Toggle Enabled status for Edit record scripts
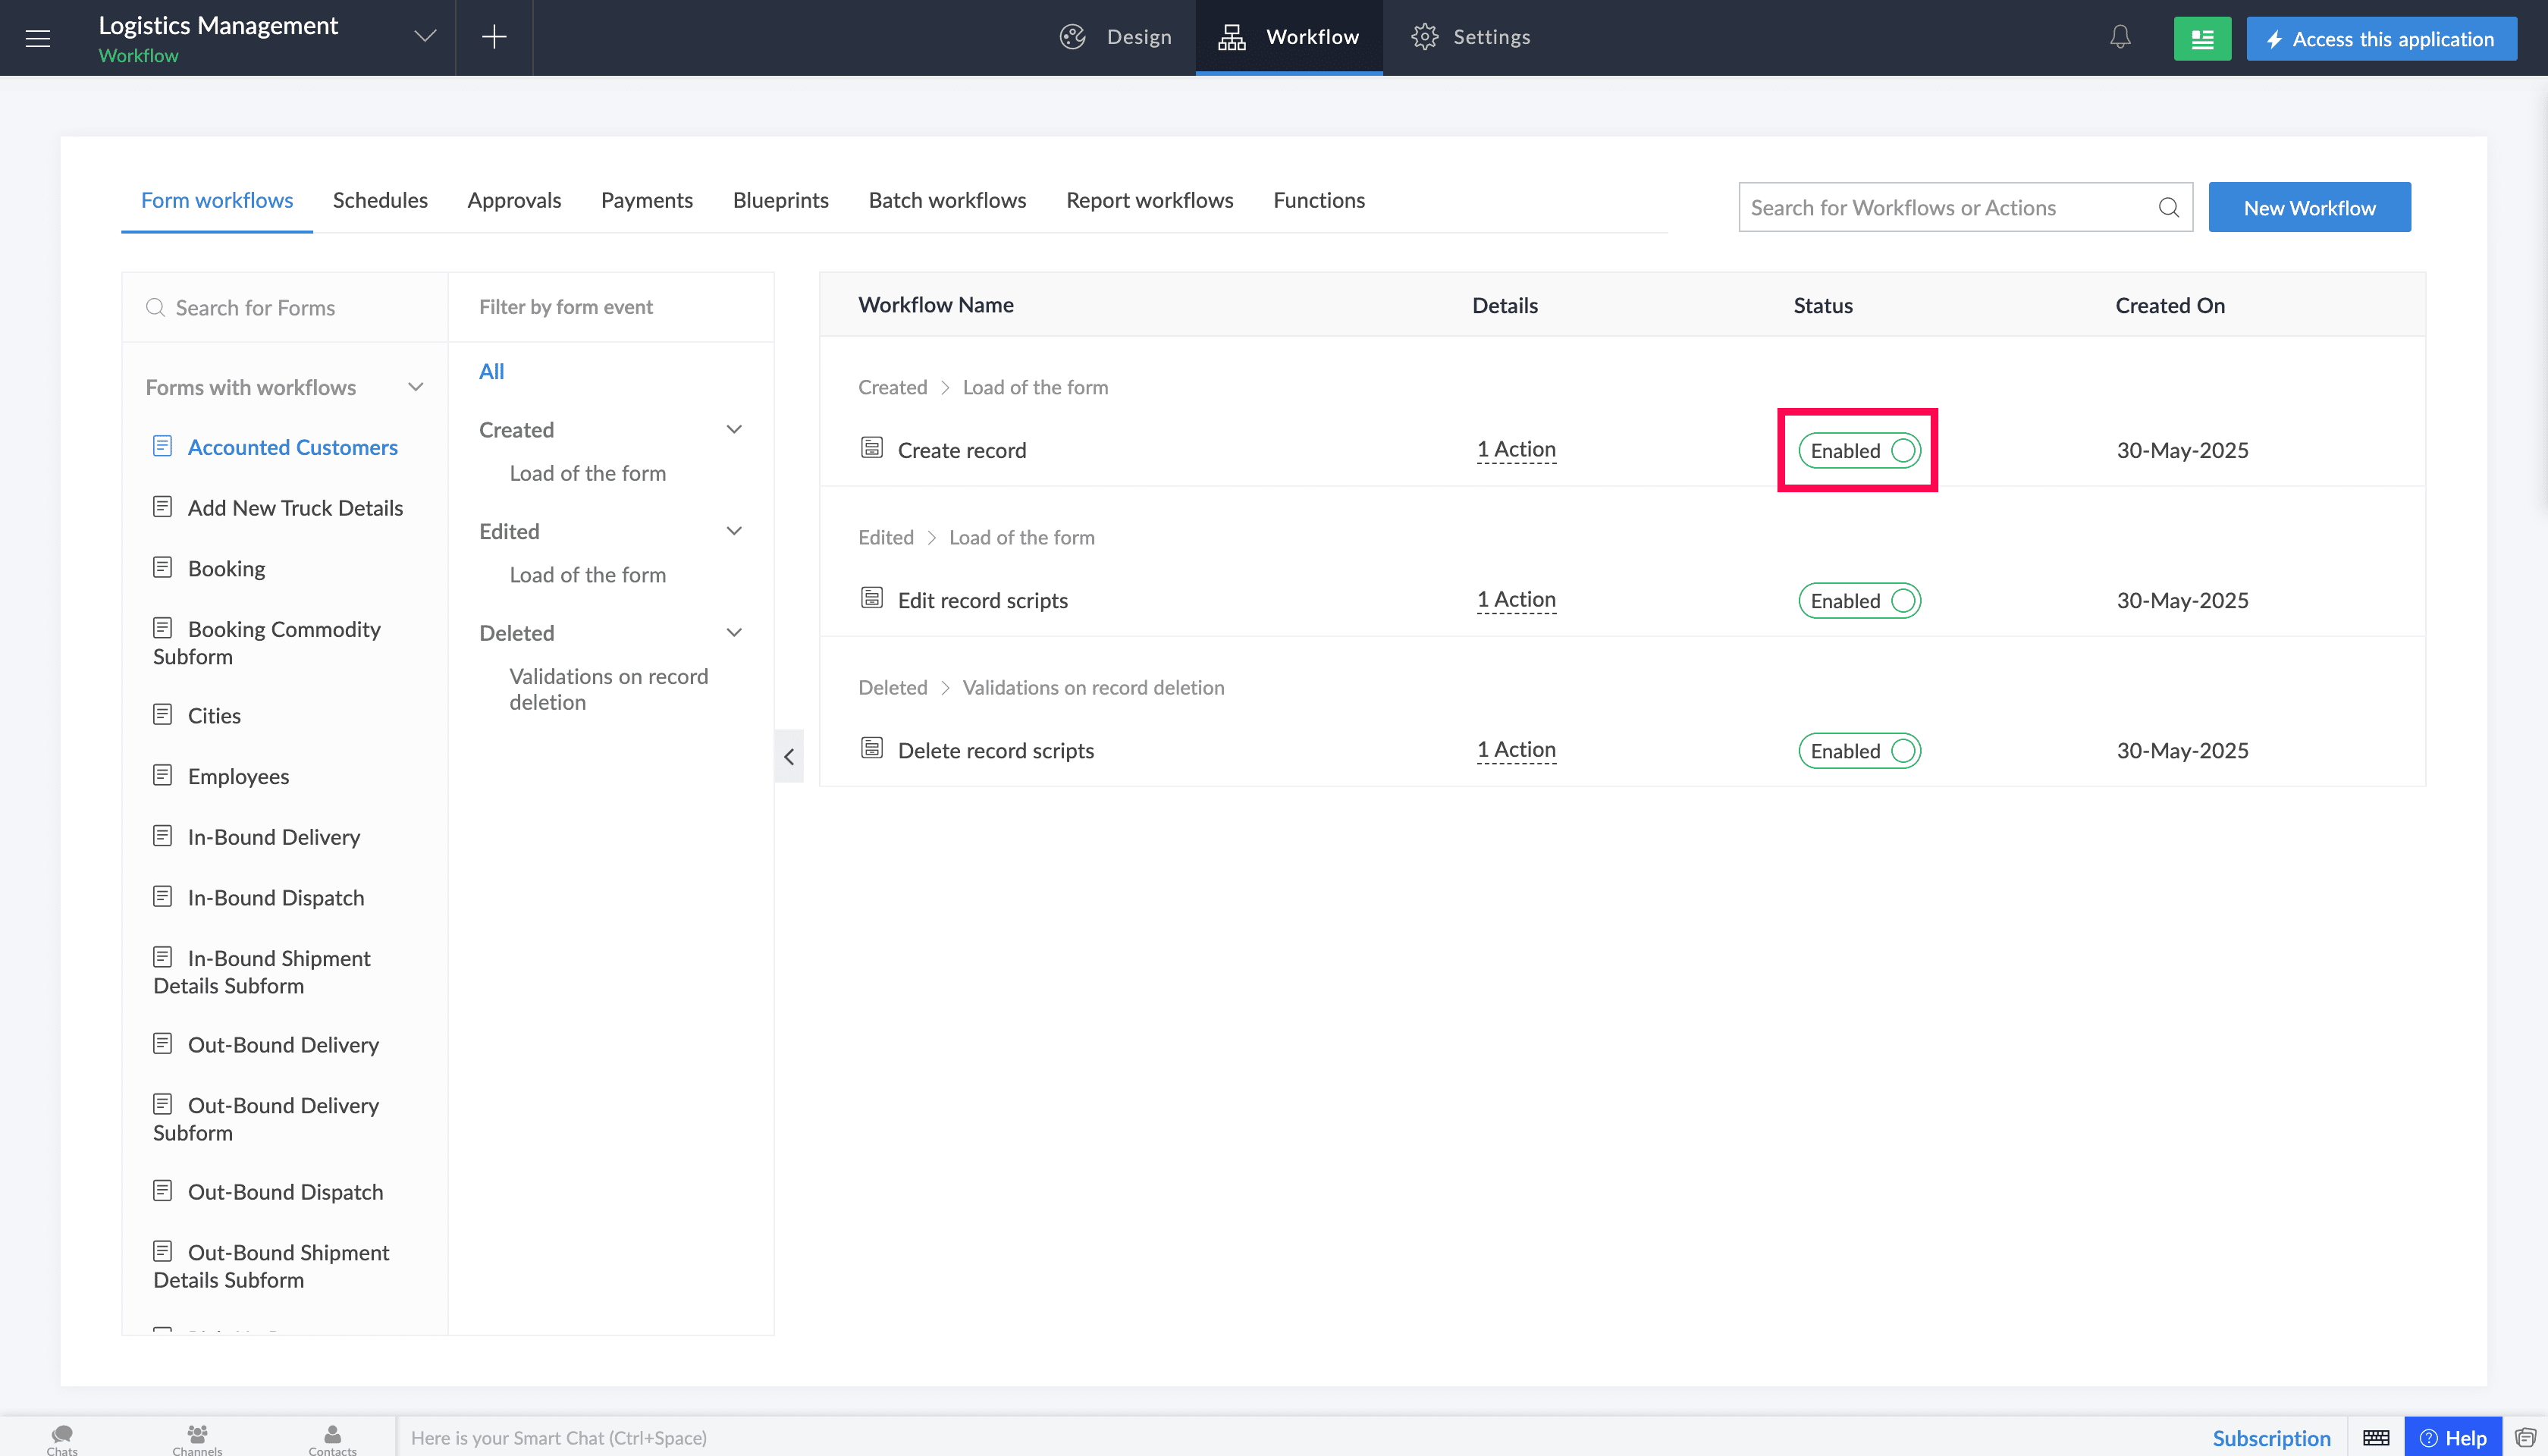The height and width of the screenshot is (1456, 2548). click(x=1859, y=600)
